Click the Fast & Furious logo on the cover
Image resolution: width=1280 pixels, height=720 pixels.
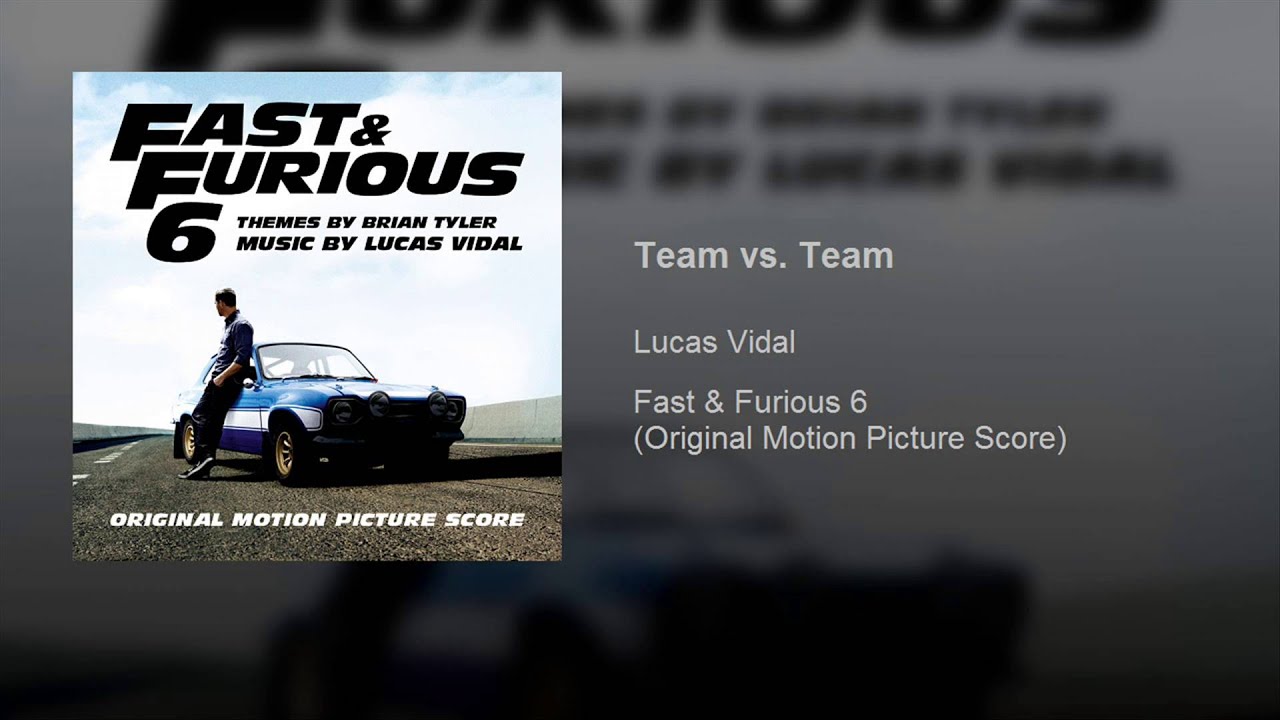318,160
